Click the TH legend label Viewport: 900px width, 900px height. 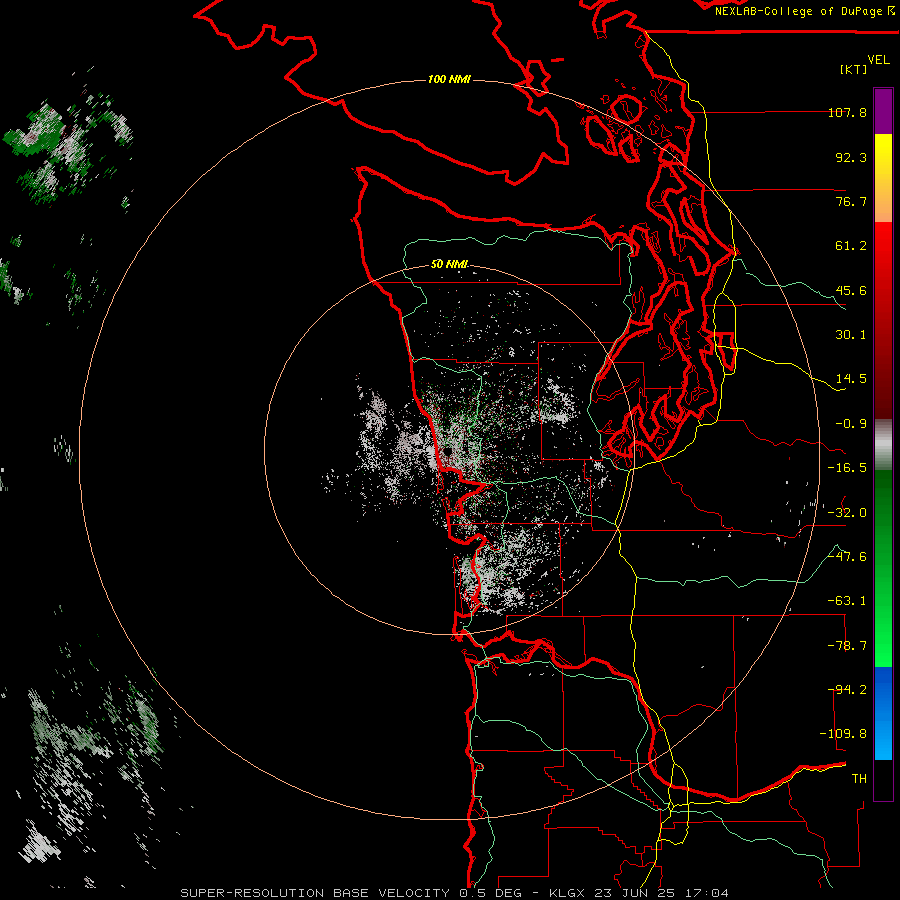click(859, 779)
